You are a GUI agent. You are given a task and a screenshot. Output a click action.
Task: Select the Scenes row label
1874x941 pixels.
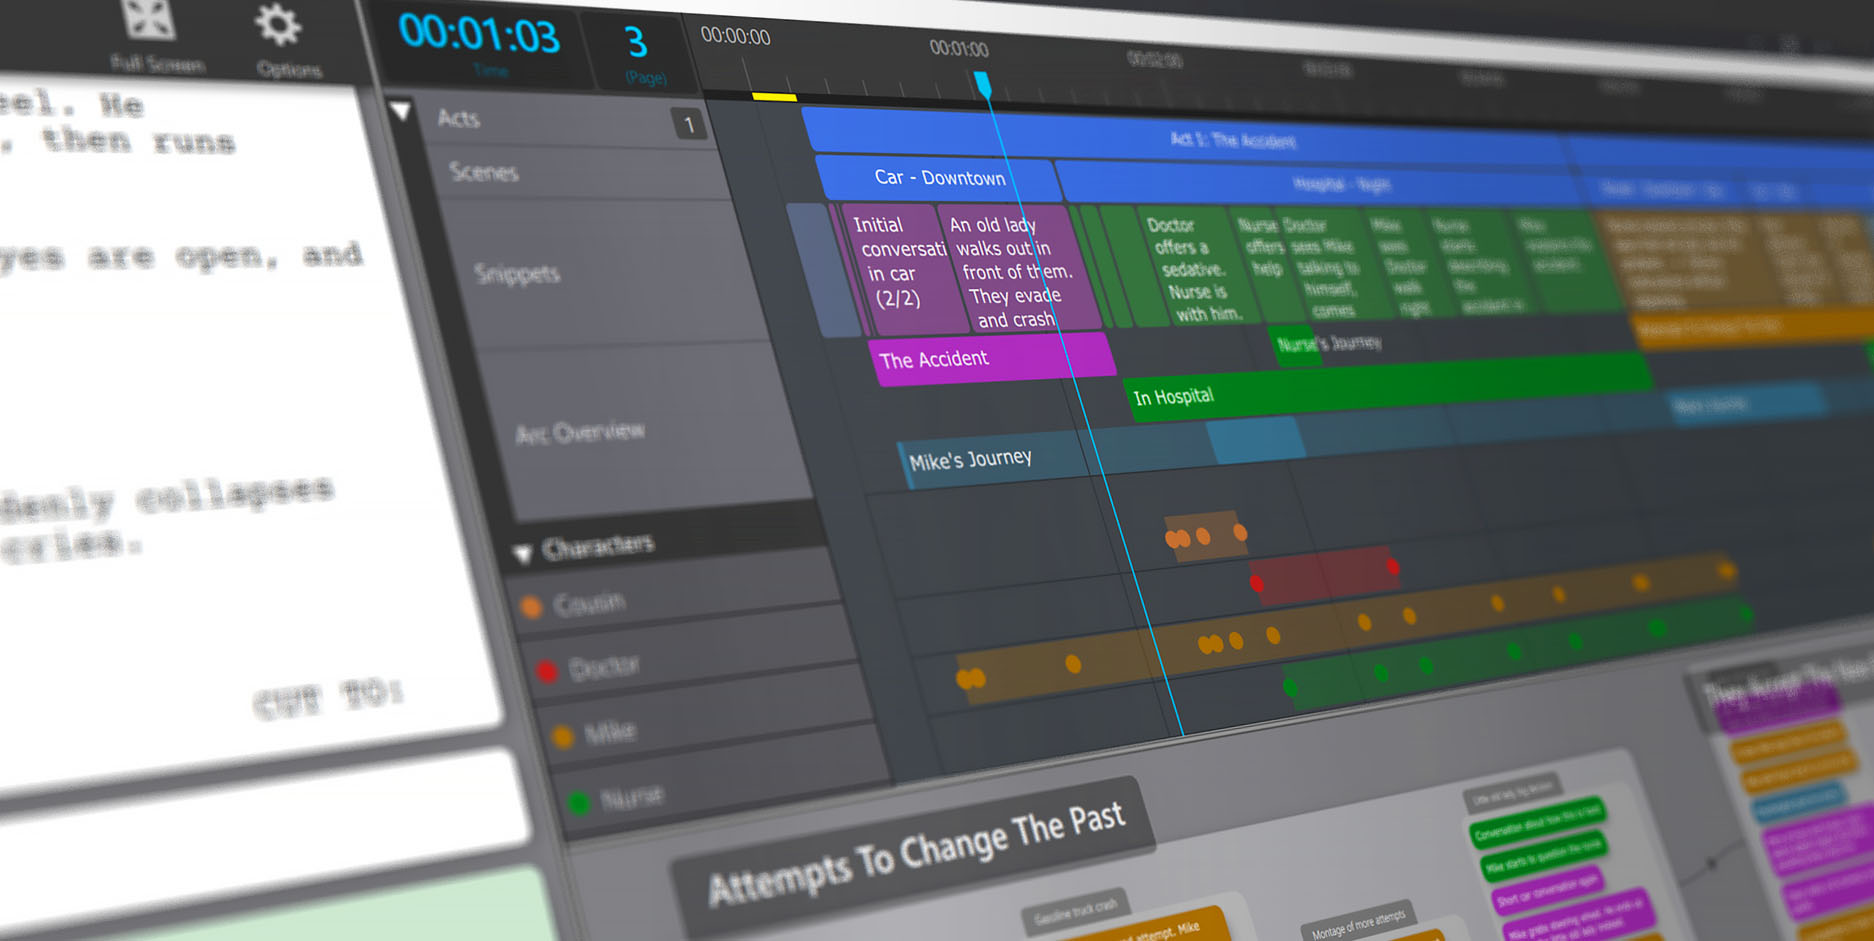tap(484, 172)
